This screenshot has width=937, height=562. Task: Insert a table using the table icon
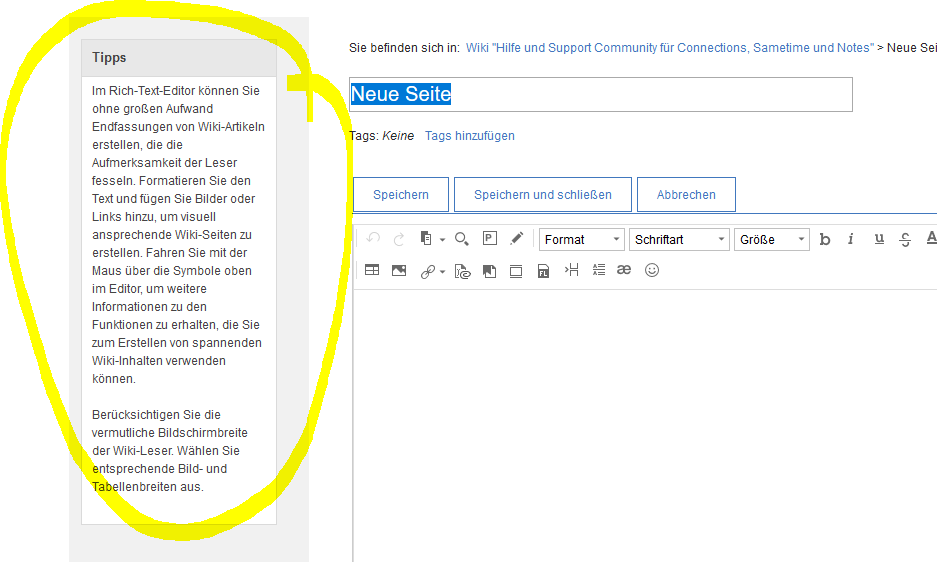372,270
